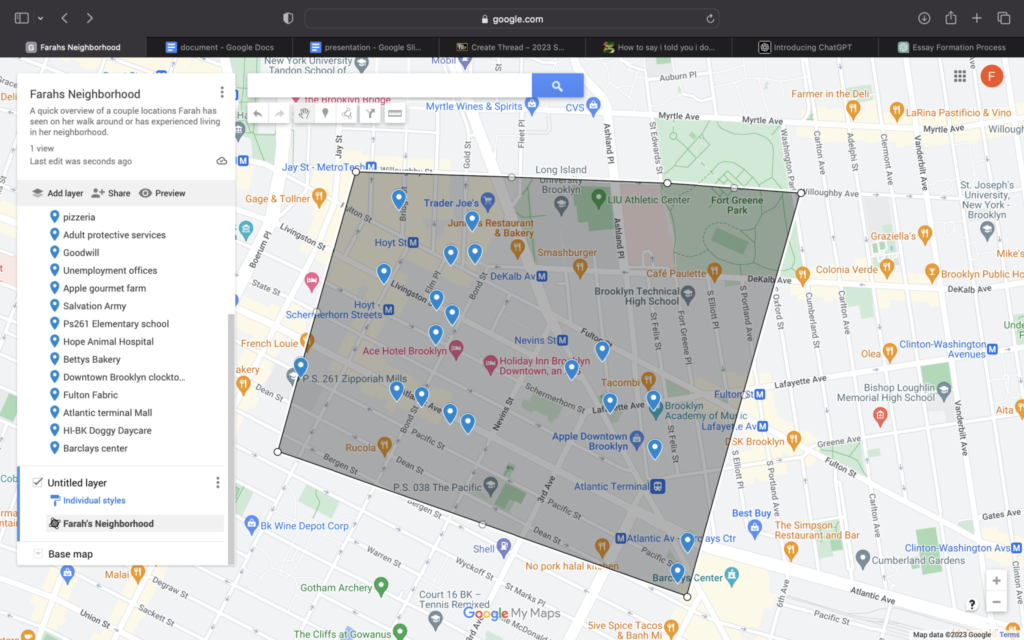Open the ruler measure distances tool

coord(394,114)
